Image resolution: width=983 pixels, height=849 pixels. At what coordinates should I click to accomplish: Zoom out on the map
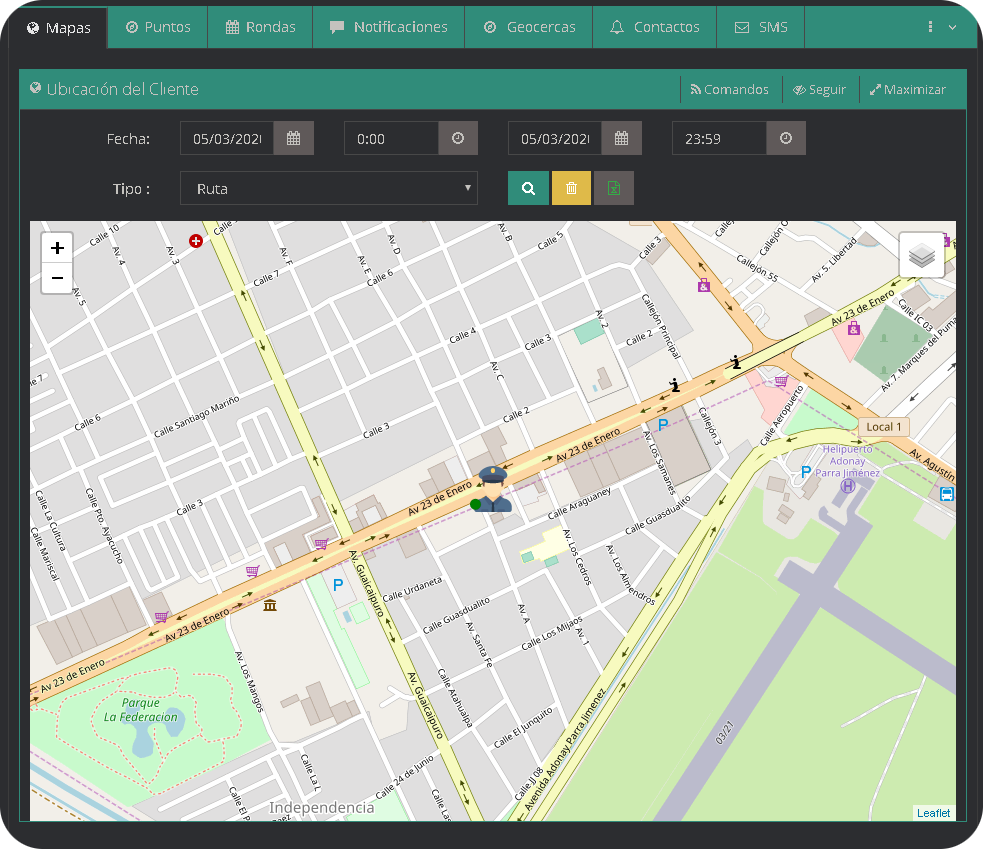57,278
